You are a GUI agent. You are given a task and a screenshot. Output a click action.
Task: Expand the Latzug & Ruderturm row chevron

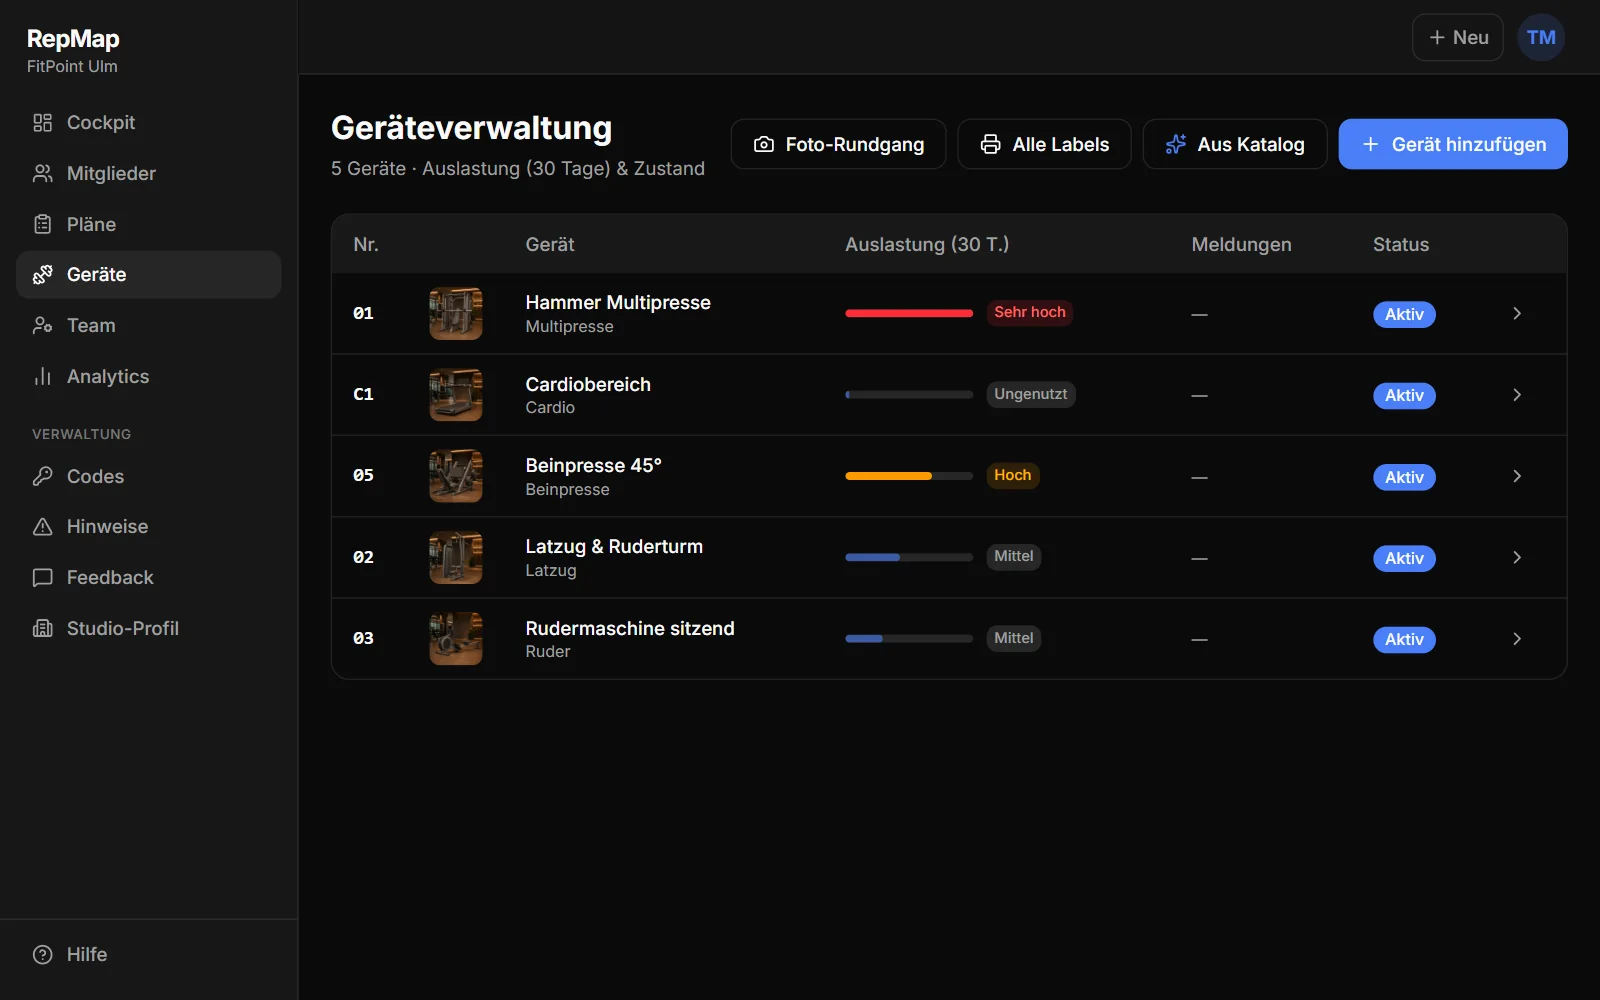coord(1517,557)
